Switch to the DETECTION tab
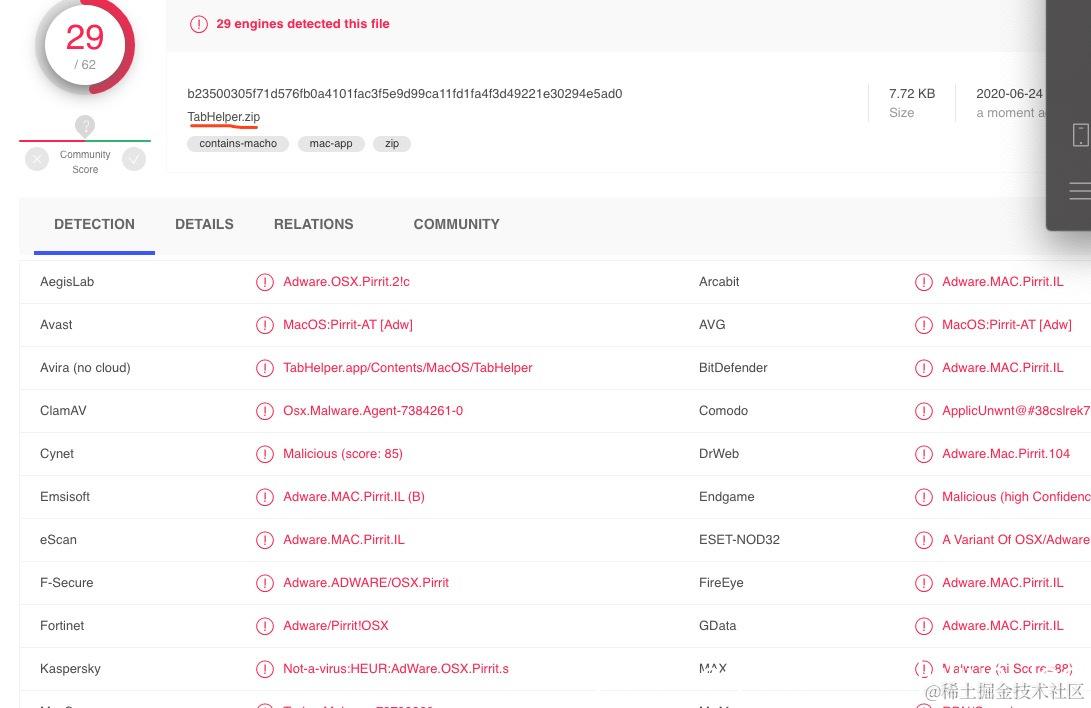Viewport: 1091px width, 708px height. pyautogui.click(x=95, y=225)
